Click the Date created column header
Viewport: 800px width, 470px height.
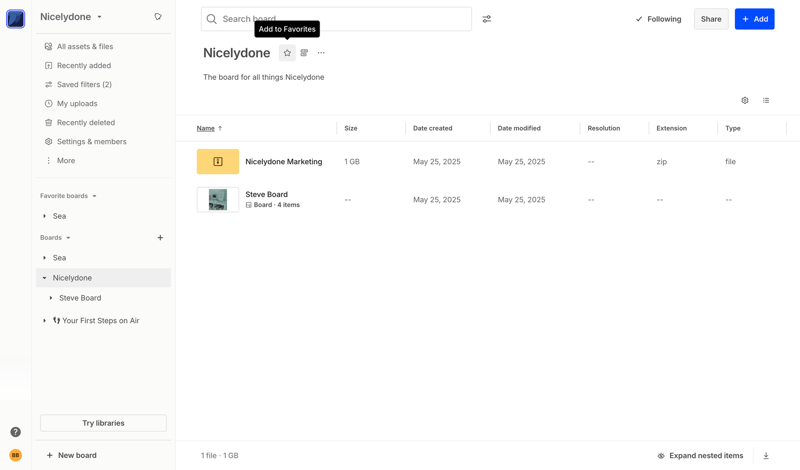433,129
